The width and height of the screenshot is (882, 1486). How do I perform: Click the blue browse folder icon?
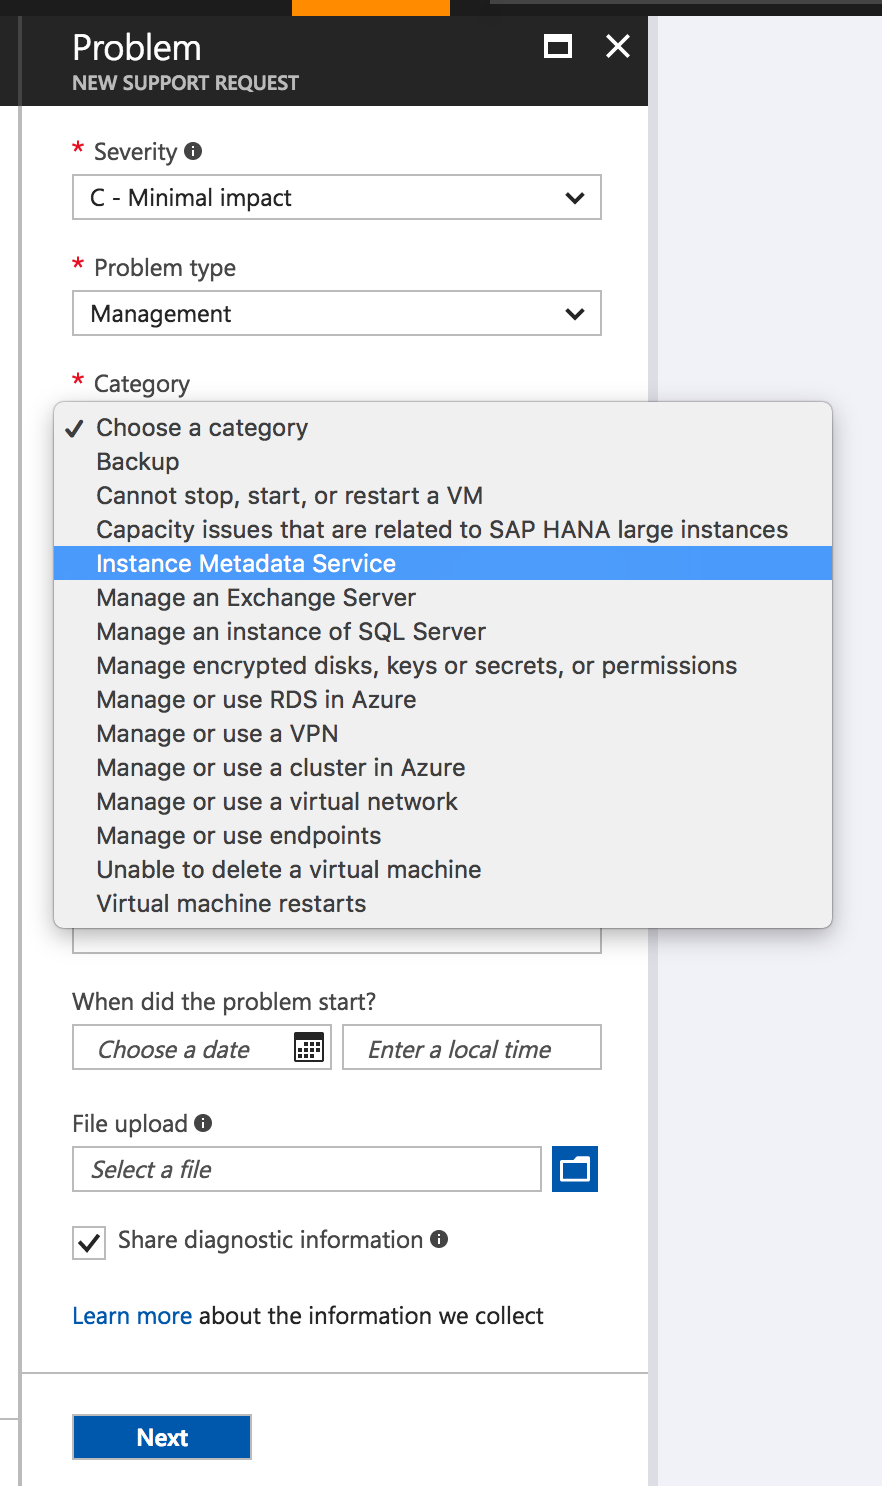(575, 1169)
